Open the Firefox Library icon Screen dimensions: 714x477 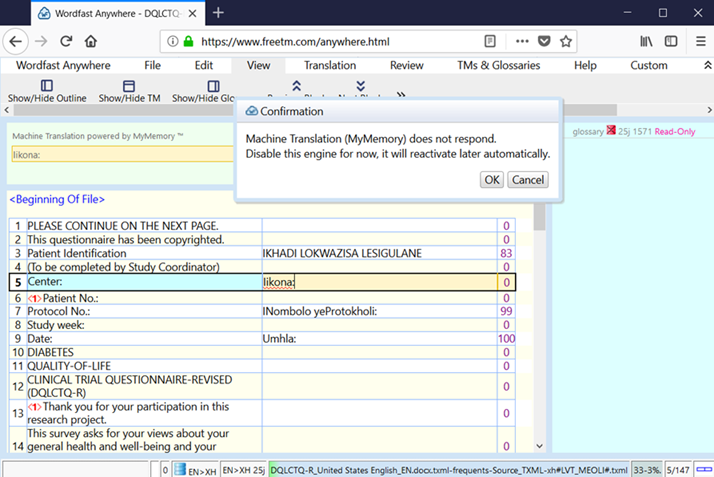pyautogui.click(x=644, y=41)
